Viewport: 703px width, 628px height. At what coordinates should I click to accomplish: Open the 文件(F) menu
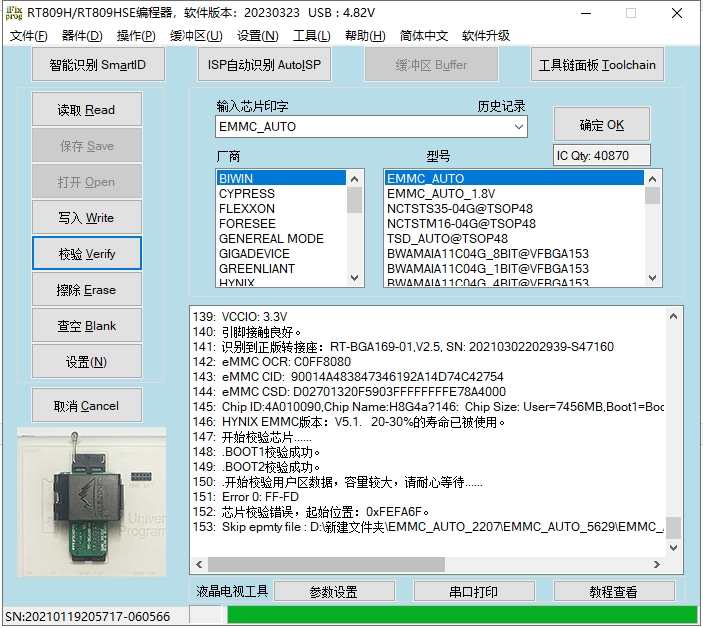[29, 36]
